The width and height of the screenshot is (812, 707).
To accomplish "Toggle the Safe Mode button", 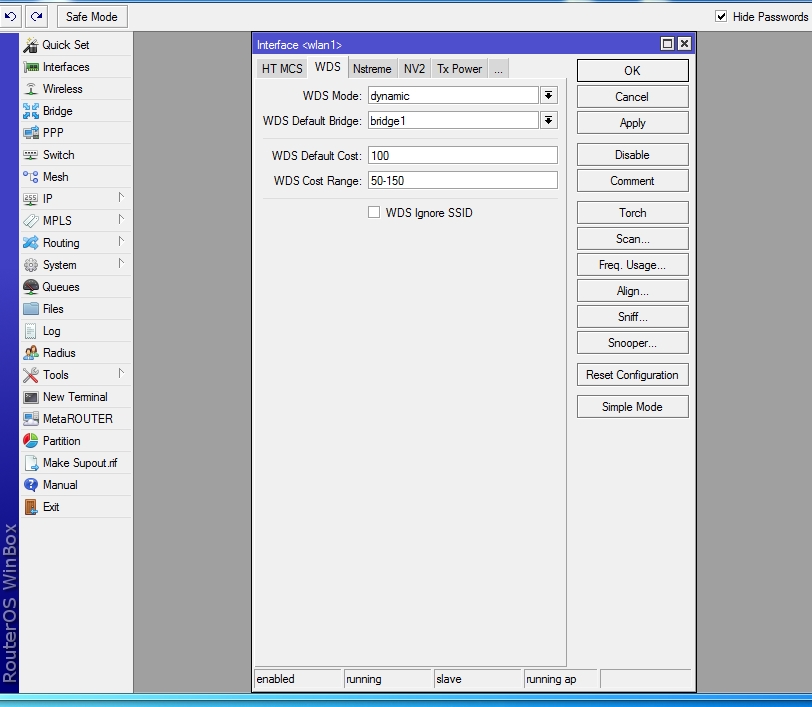I will (91, 17).
